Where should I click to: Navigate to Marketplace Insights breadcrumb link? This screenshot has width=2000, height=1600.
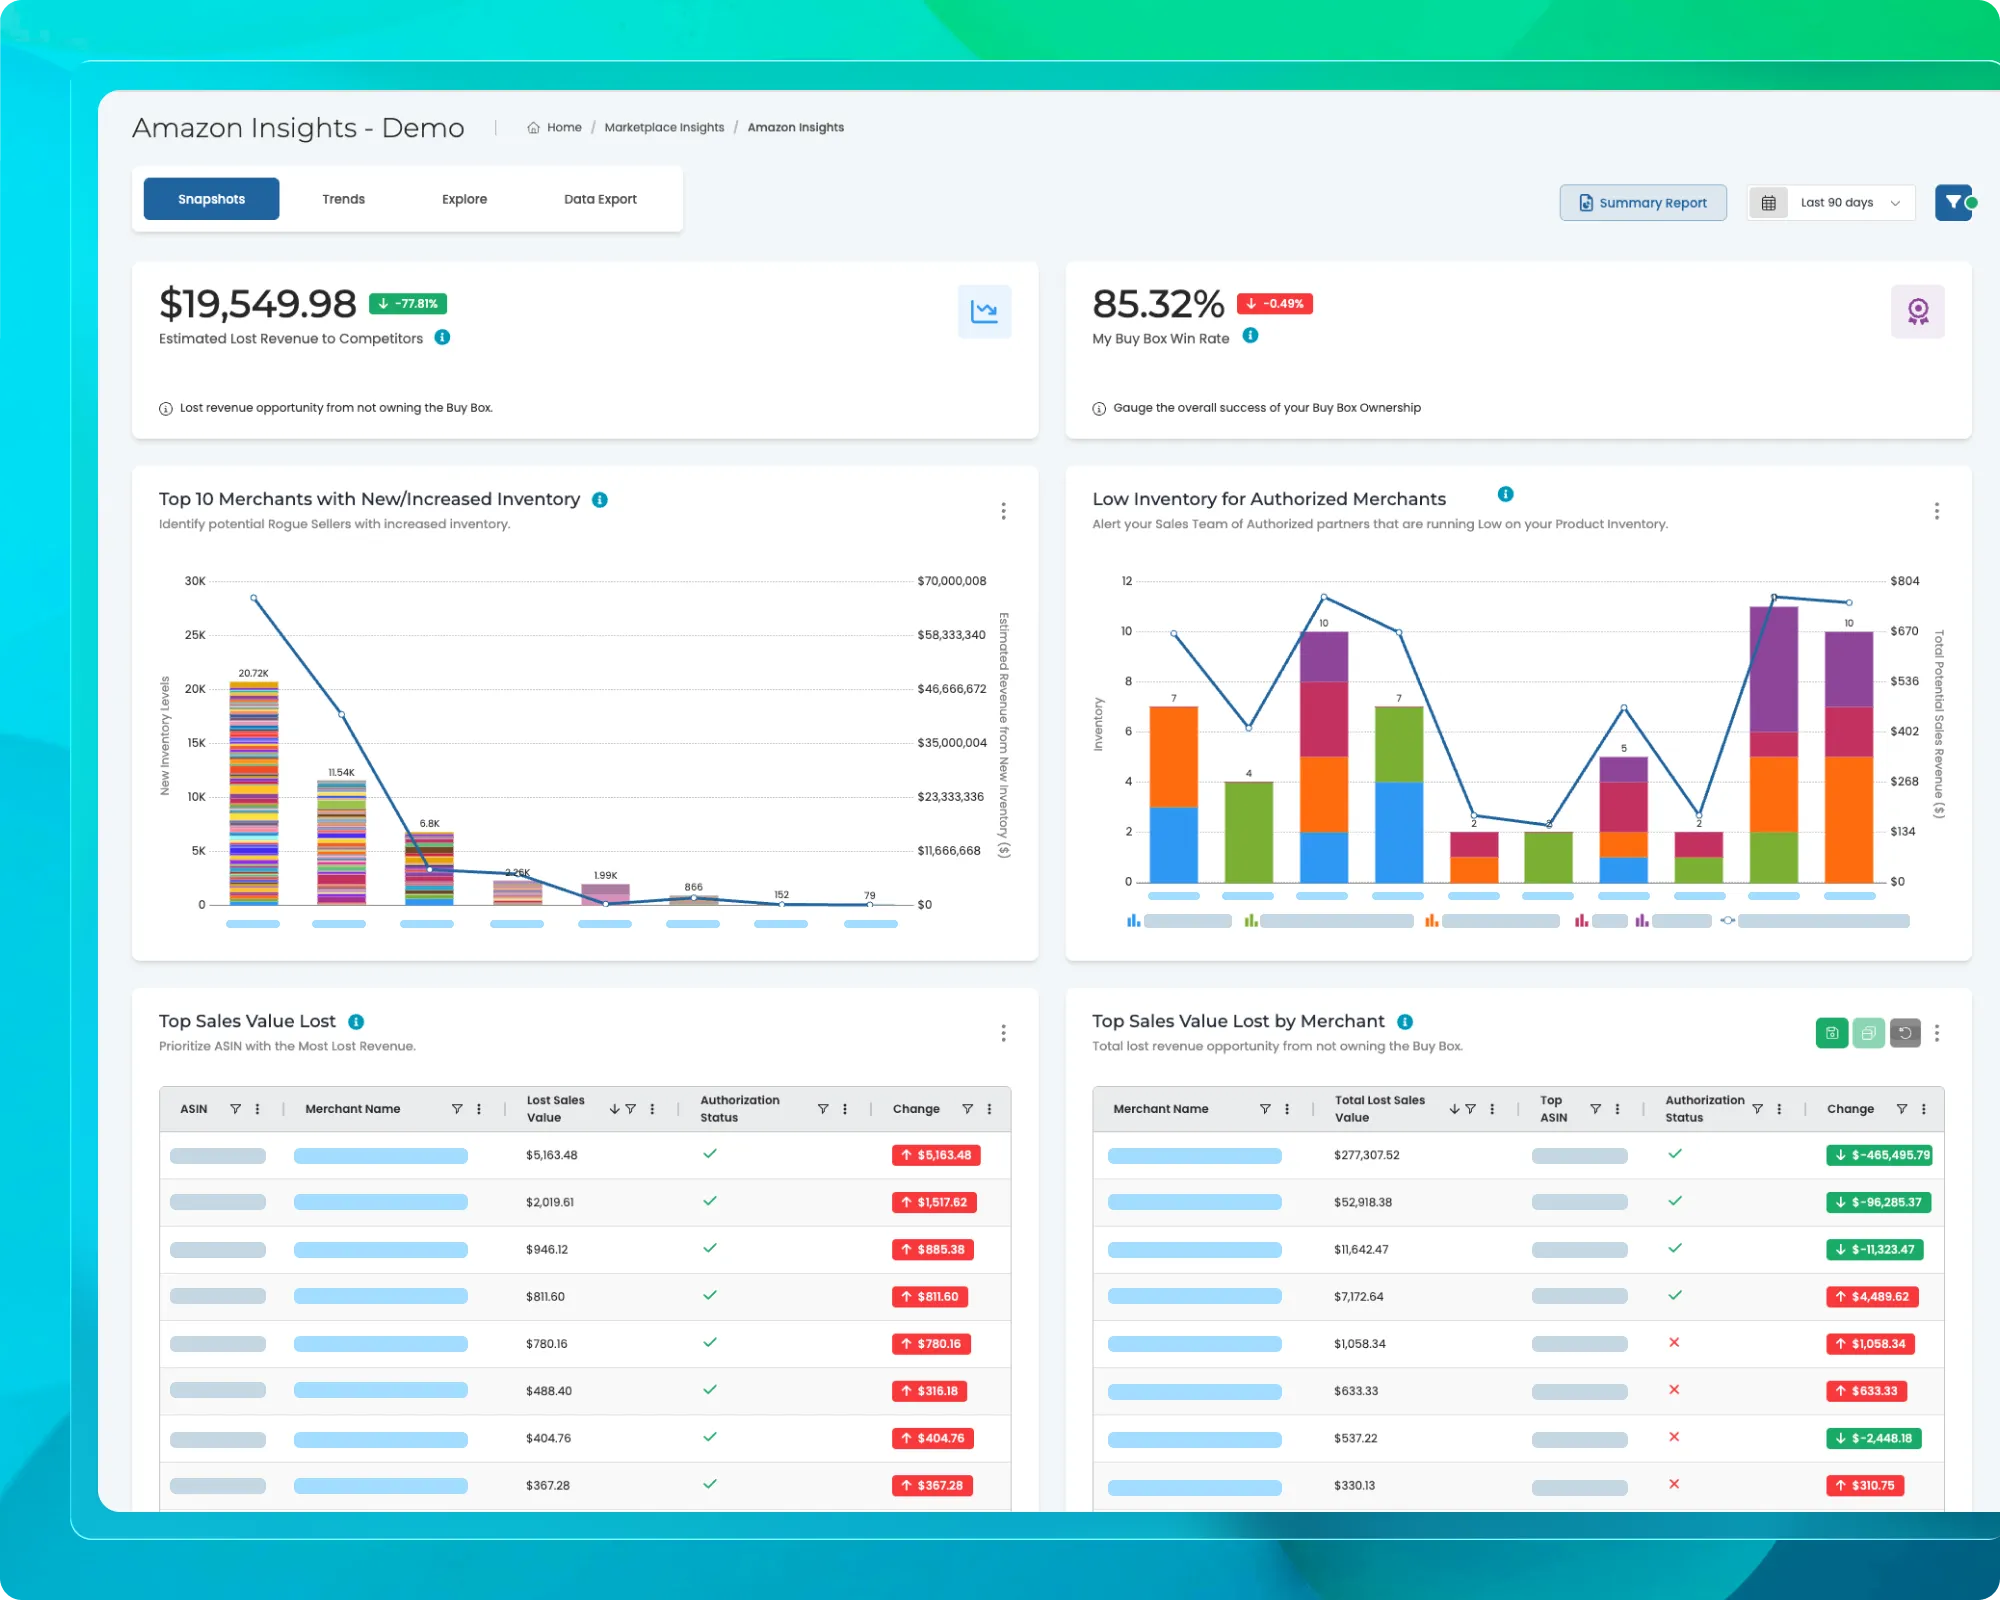[x=664, y=127]
